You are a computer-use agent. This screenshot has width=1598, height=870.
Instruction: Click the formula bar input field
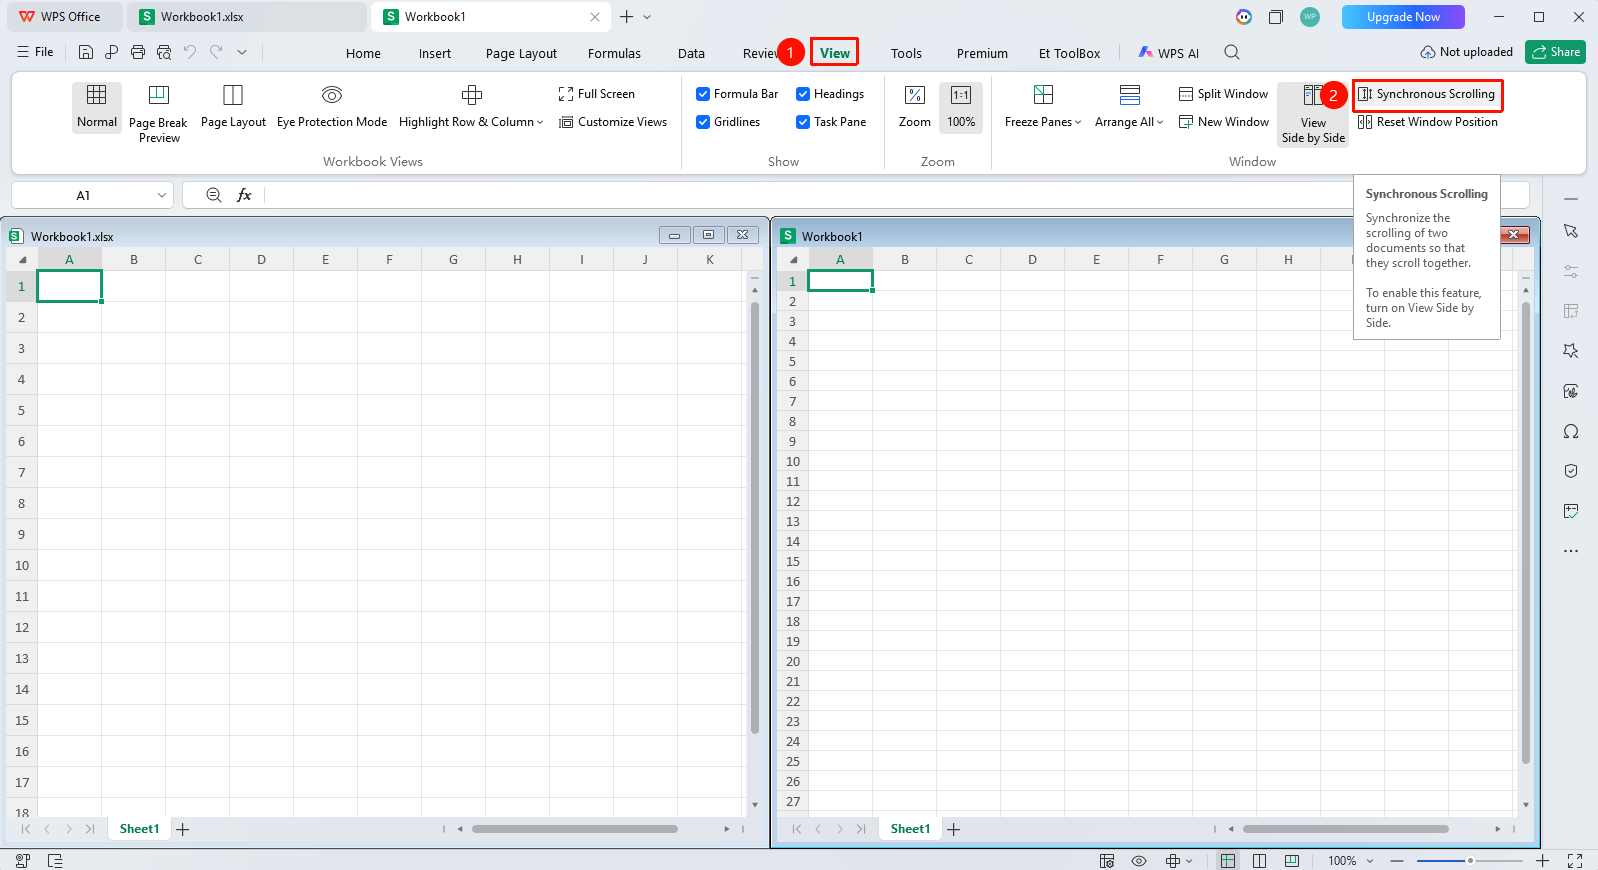click(x=897, y=195)
